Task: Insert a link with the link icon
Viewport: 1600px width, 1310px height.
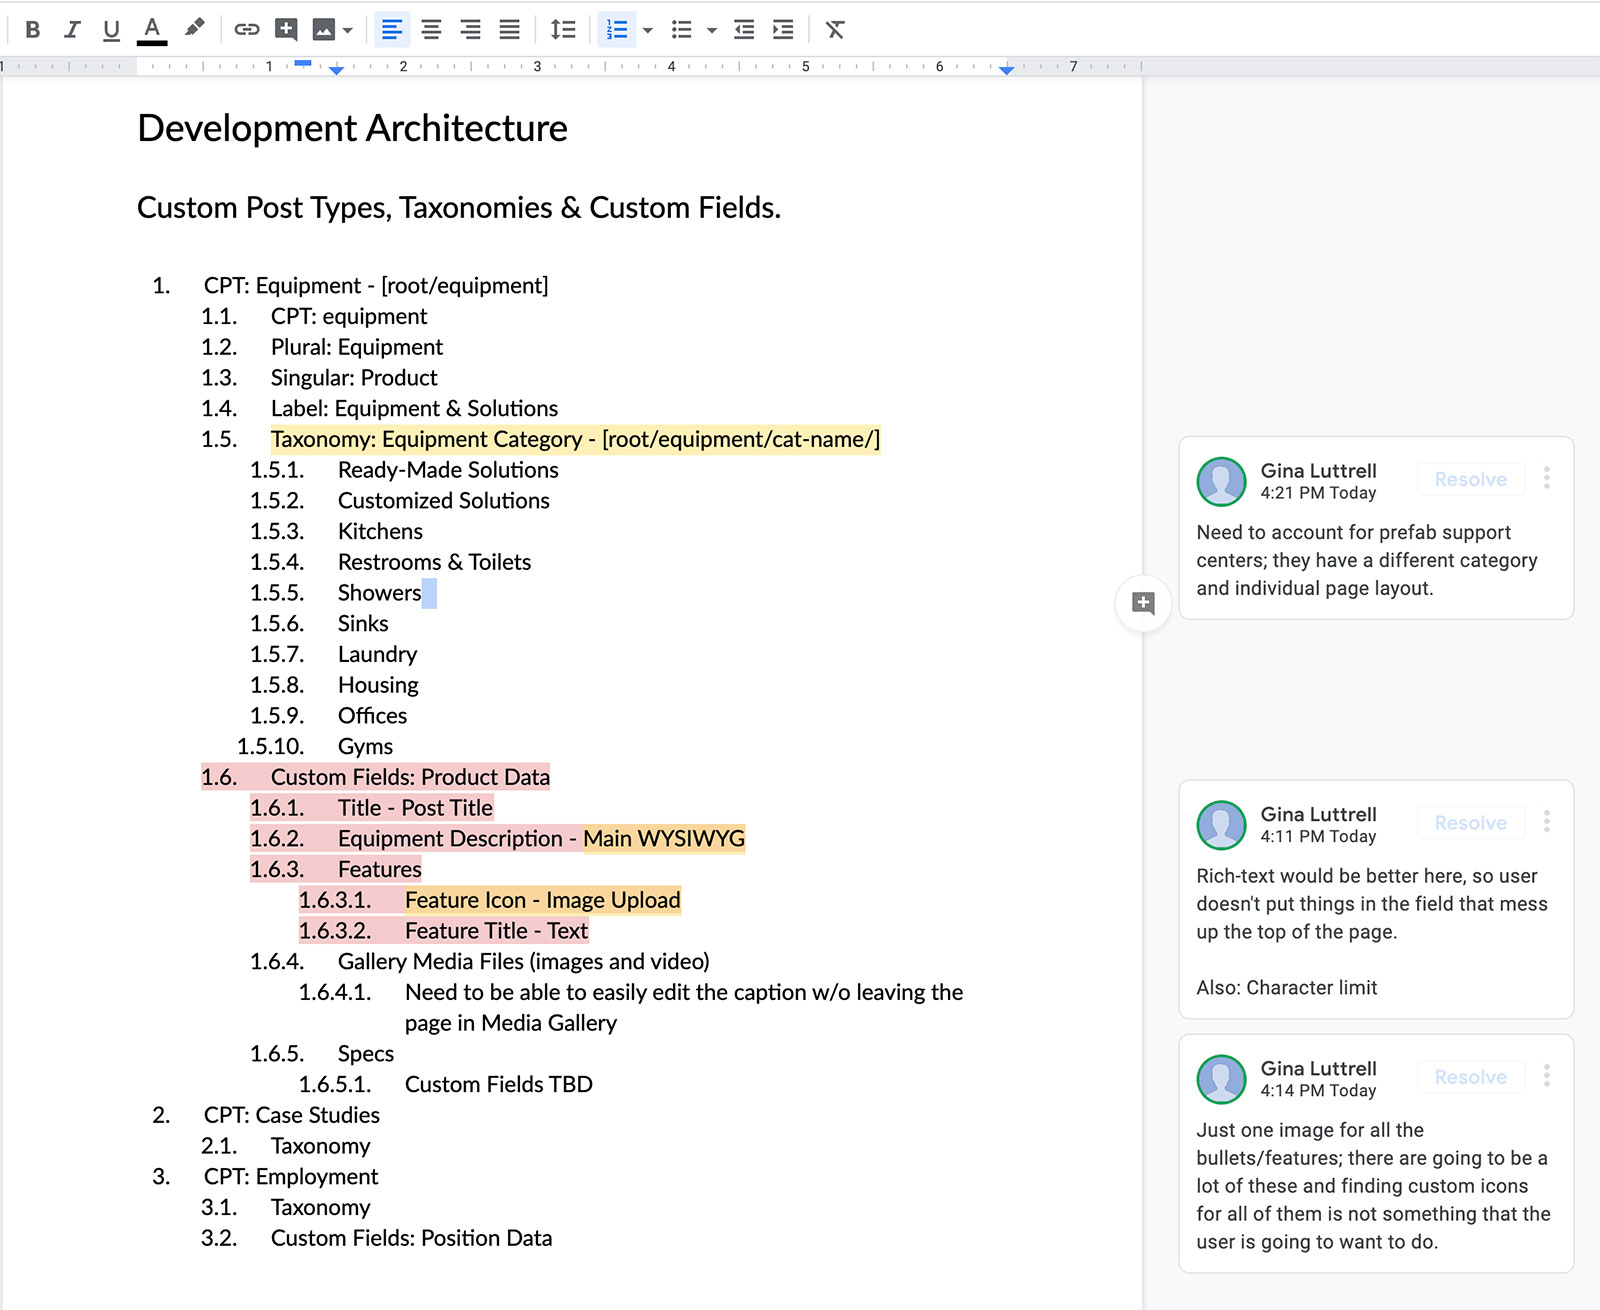Action: [x=246, y=30]
